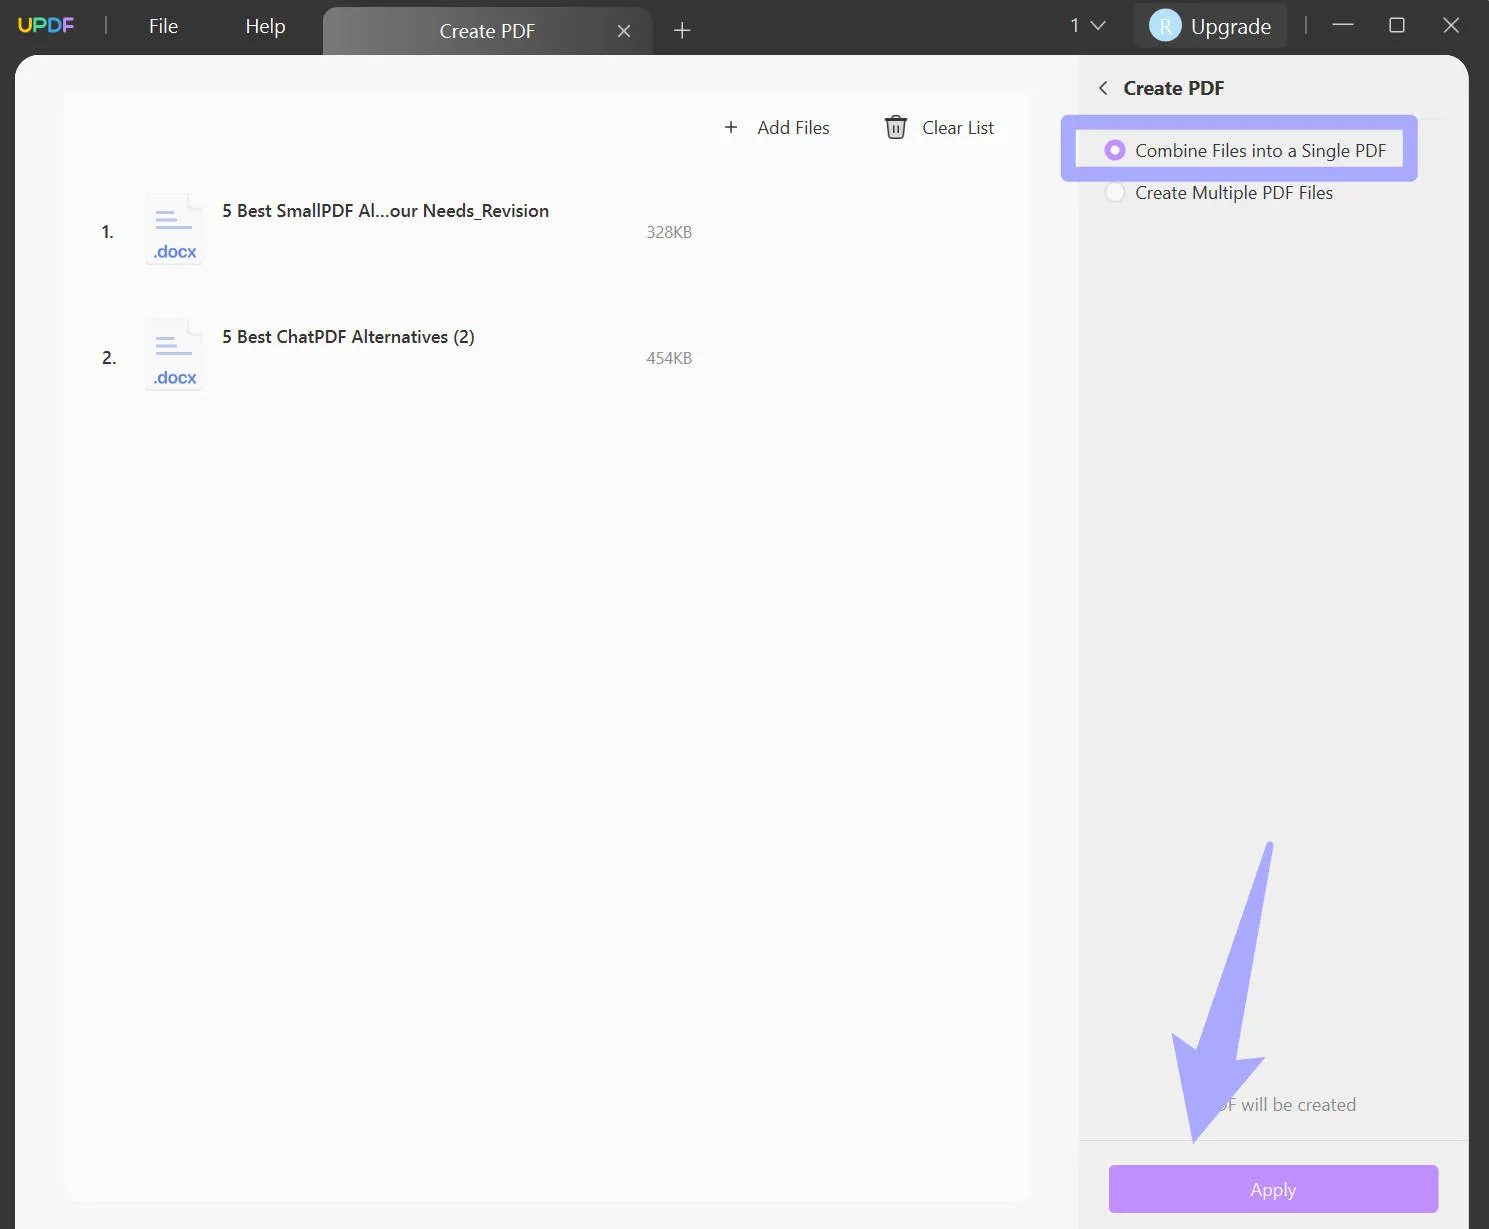1489x1229 pixels.
Task: Click Add Files to import documents
Action: [x=793, y=127]
